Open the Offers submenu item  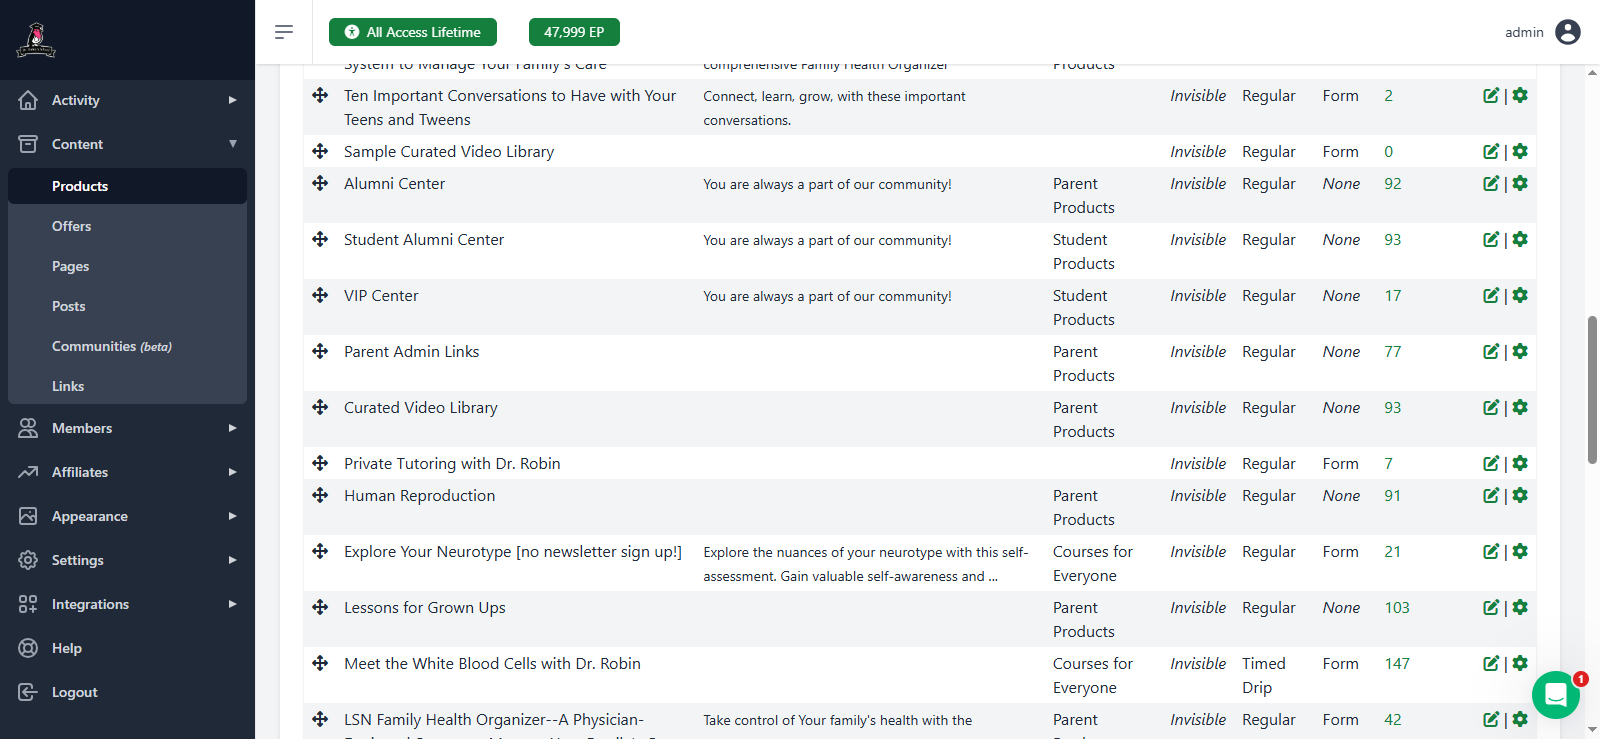click(x=72, y=226)
